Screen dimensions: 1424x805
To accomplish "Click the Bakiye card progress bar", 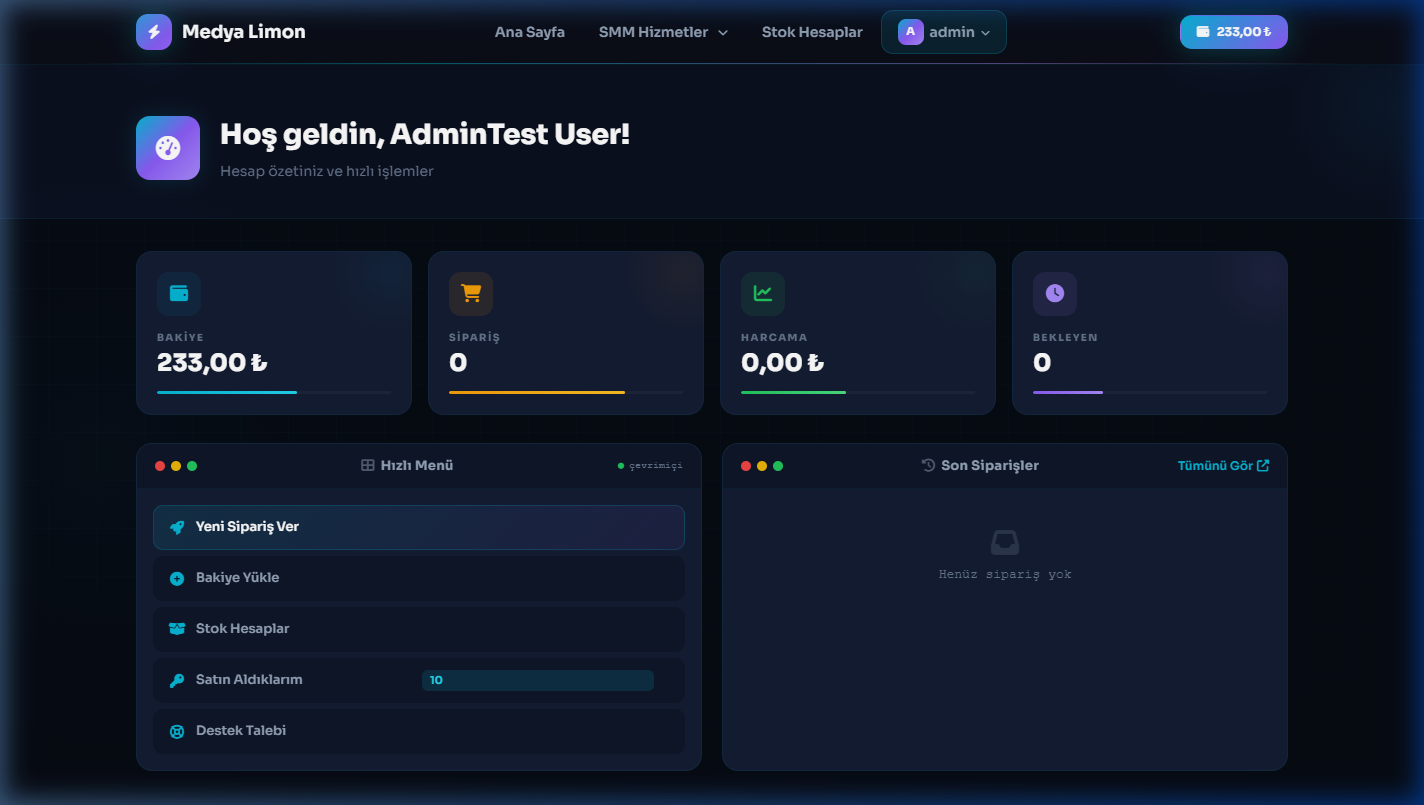I will point(273,392).
